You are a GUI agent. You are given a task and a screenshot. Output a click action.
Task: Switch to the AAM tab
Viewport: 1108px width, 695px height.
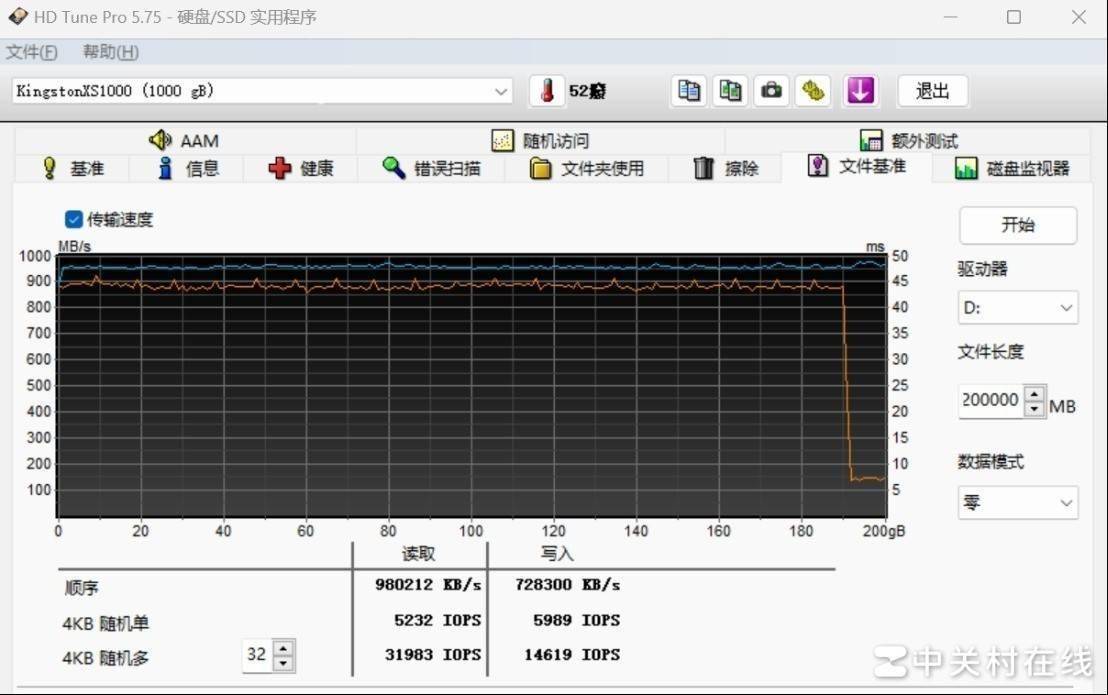click(185, 141)
